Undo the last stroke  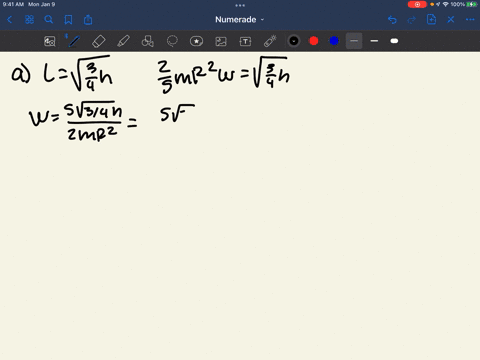tap(392, 20)
